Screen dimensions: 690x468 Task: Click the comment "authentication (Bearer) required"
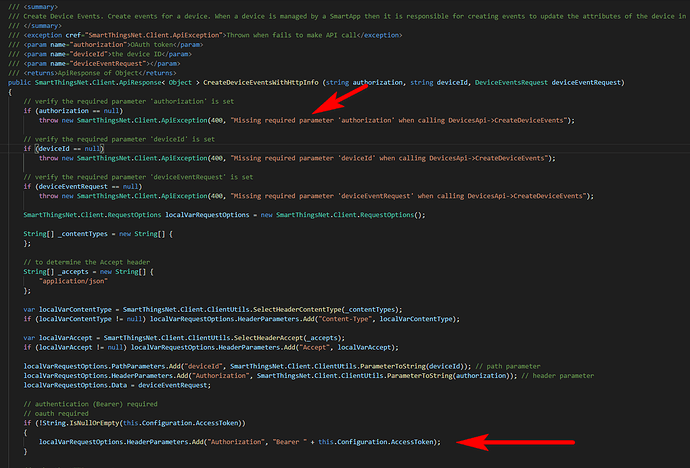(x=90, y=404)
